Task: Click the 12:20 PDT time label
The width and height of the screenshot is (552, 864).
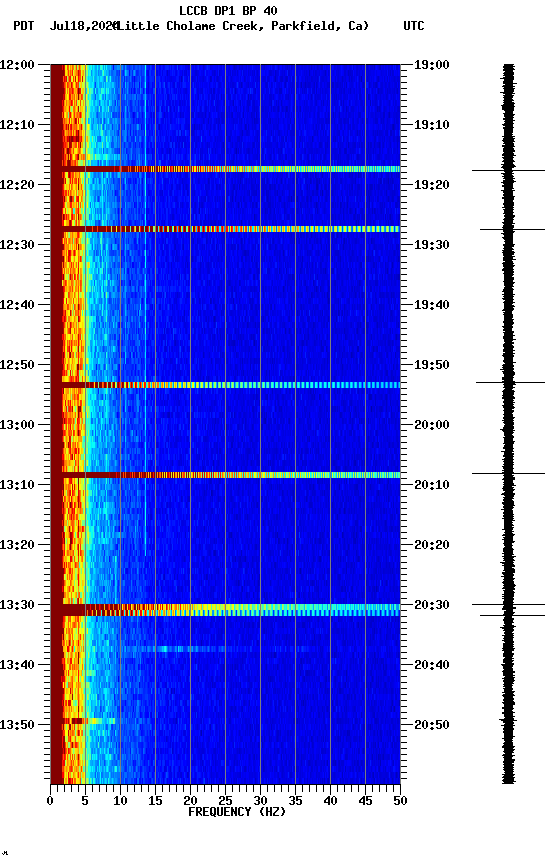Action: click(17, 185)
